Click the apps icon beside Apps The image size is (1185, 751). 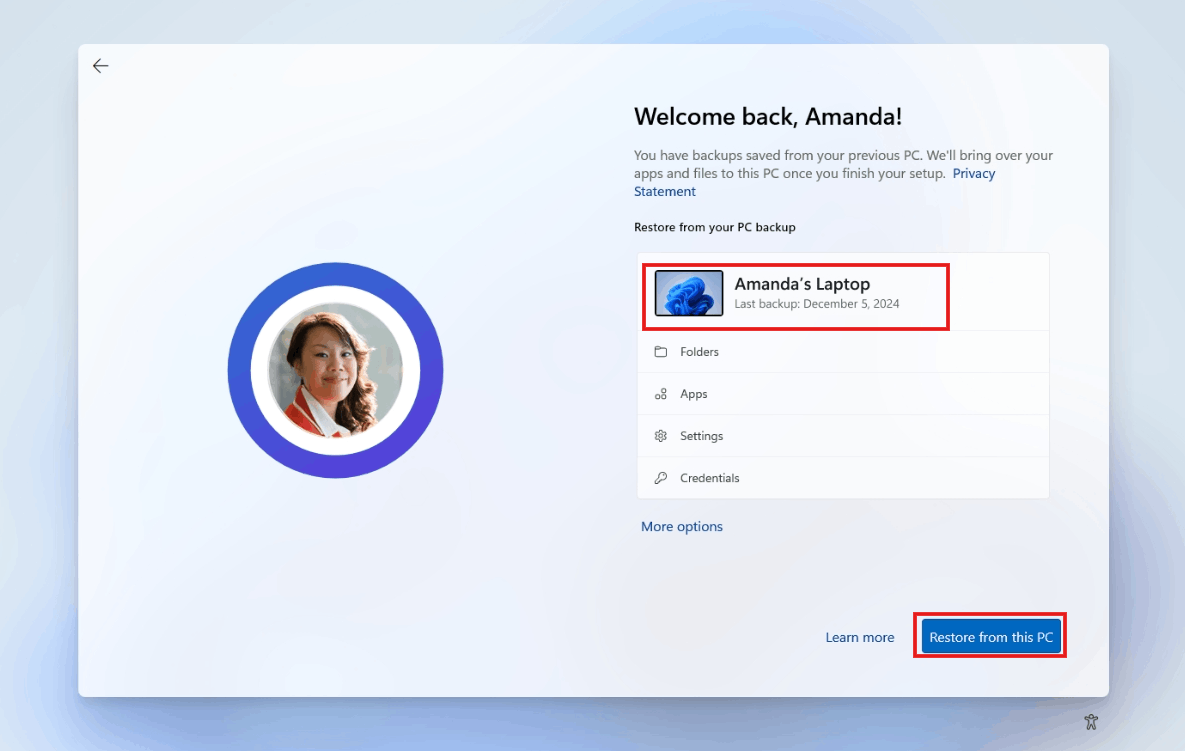661,394
